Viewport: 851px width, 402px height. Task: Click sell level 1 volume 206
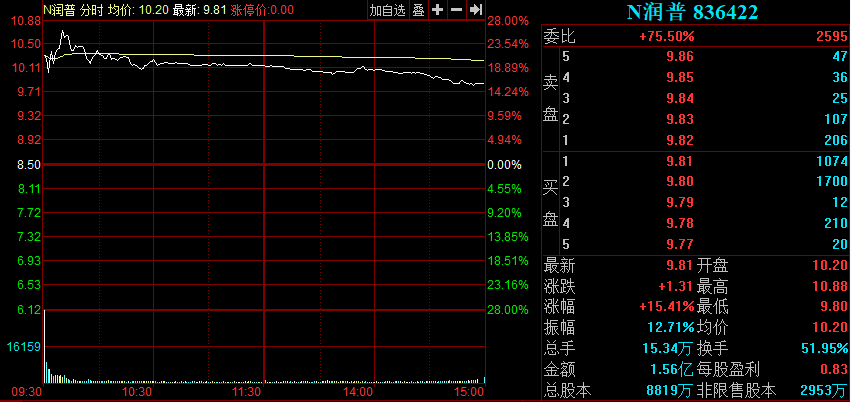[836, 140]
